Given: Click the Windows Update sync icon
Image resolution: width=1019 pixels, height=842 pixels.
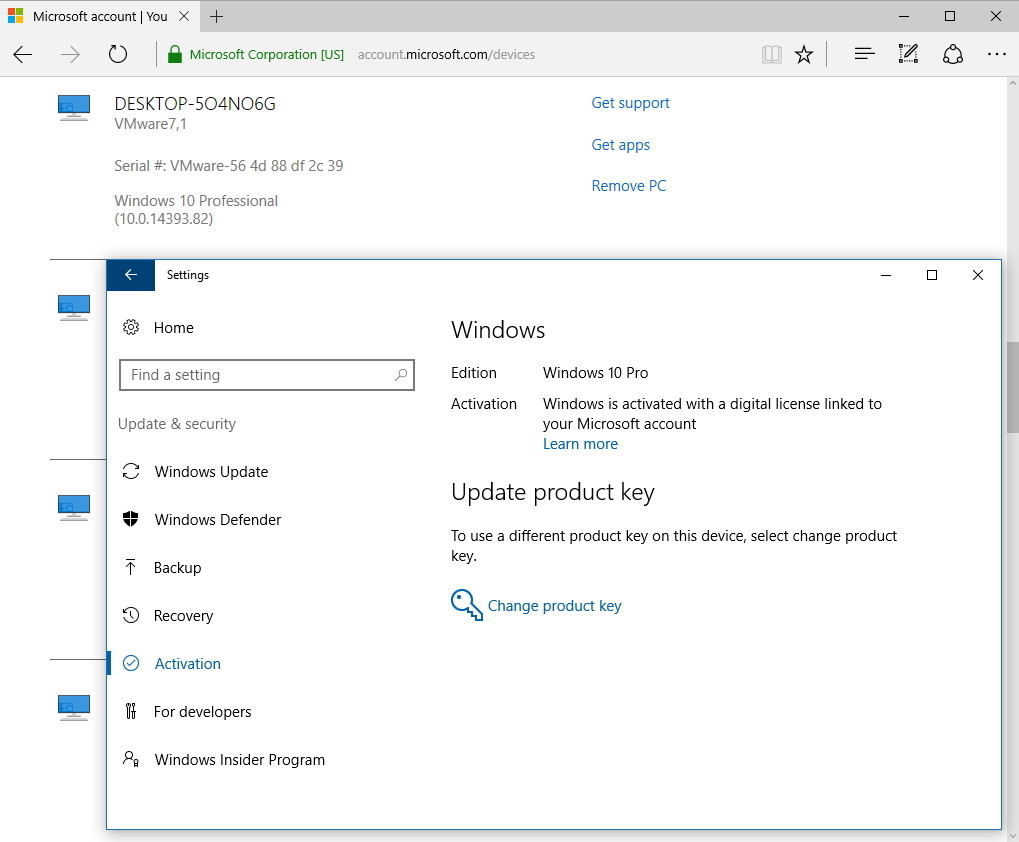Looking at the screenshot, I should (131, 471).
